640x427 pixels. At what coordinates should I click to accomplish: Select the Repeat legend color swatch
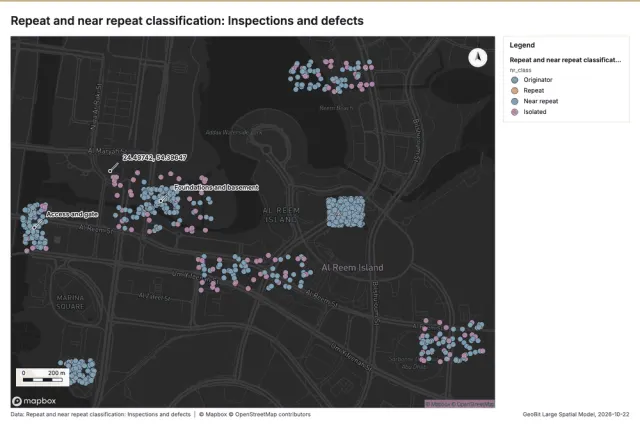[x=514, y=91]
